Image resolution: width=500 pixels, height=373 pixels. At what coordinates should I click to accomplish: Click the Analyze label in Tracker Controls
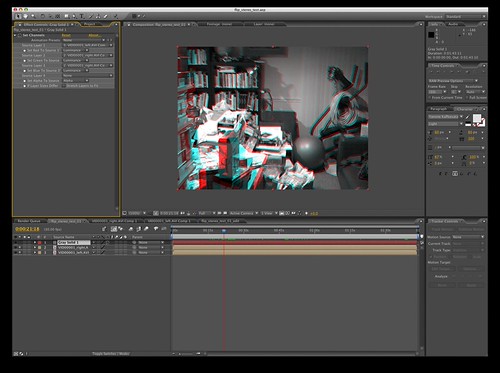[441, 276]
